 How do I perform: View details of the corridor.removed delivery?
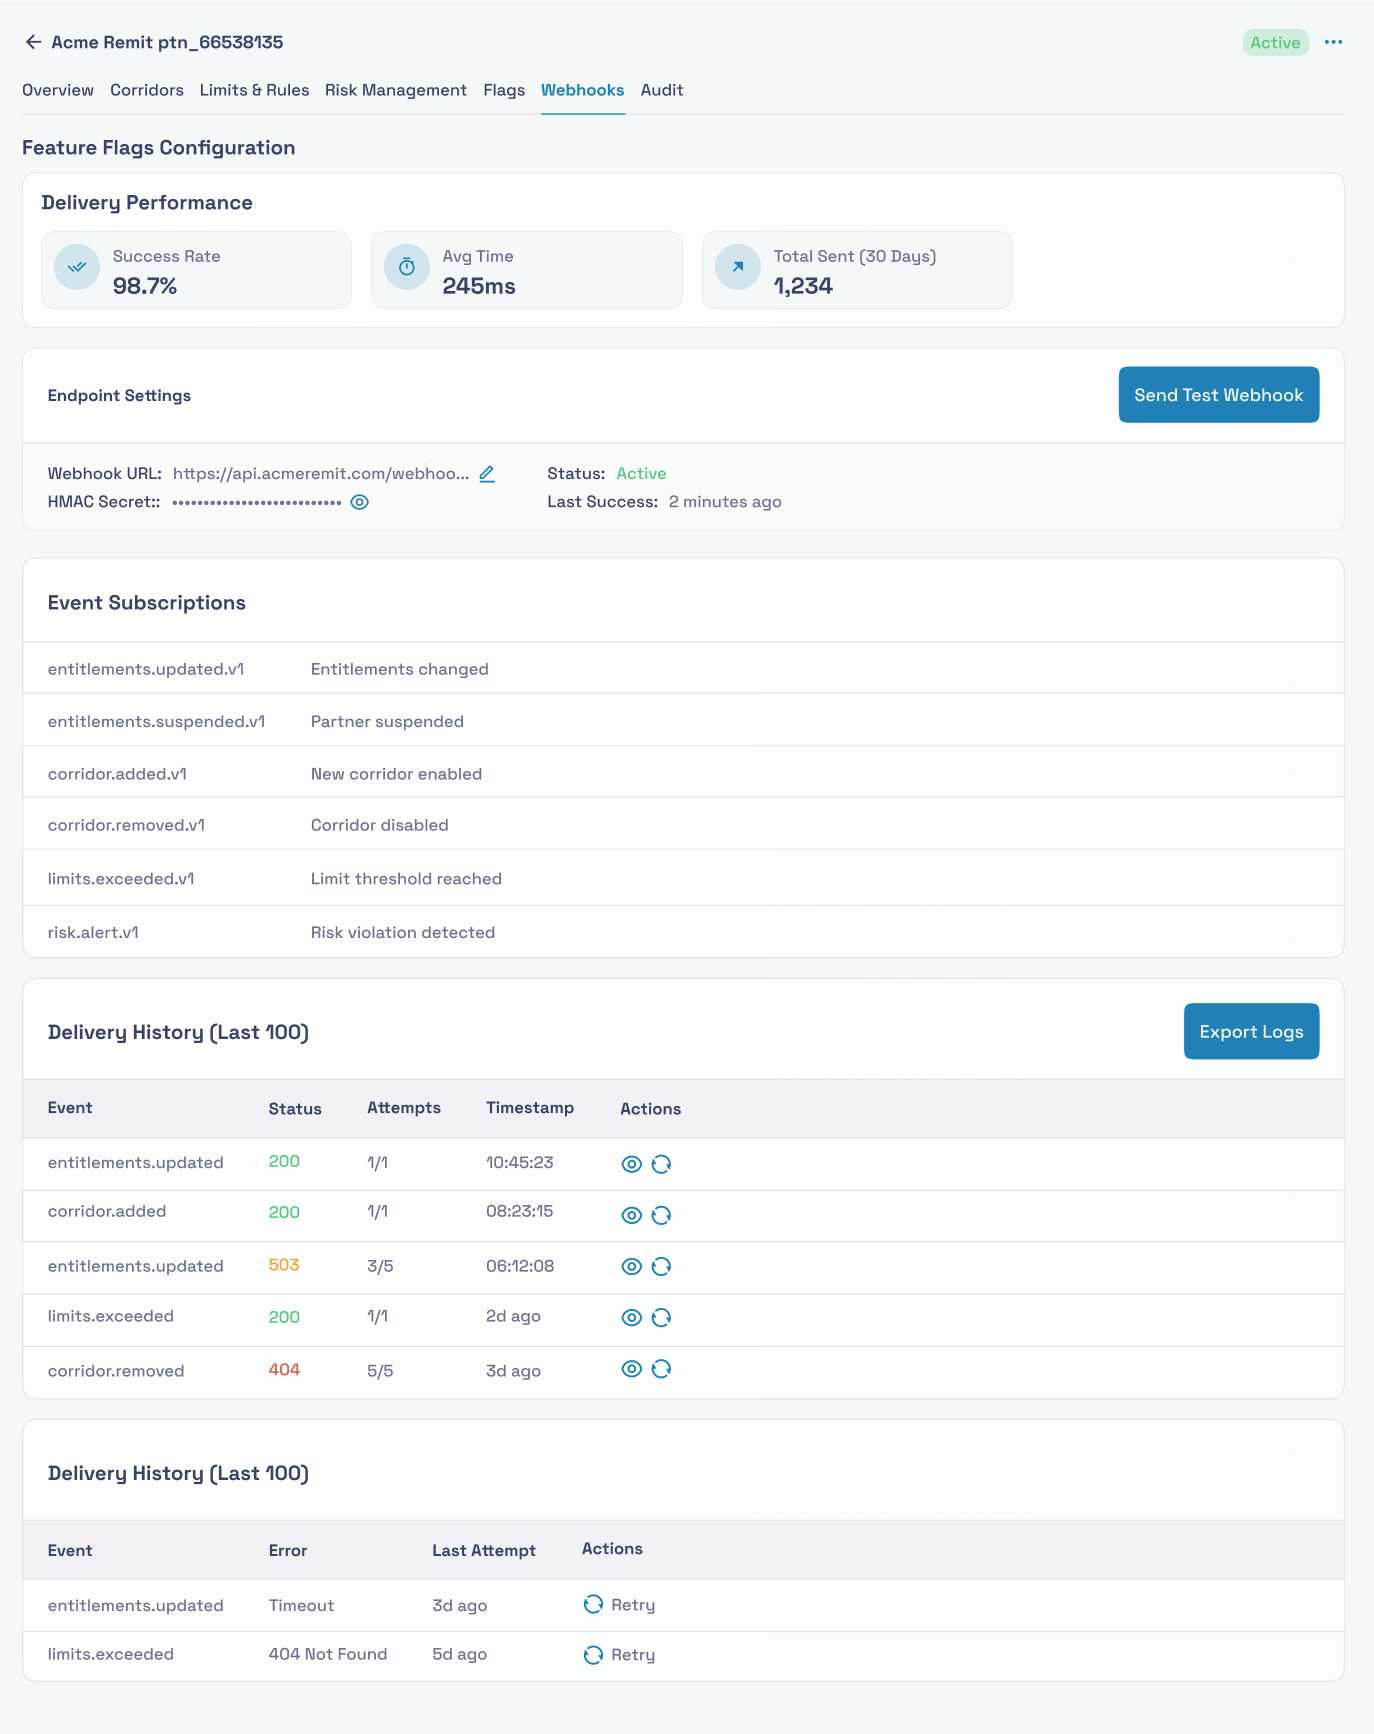click(x=631, y=1369)
